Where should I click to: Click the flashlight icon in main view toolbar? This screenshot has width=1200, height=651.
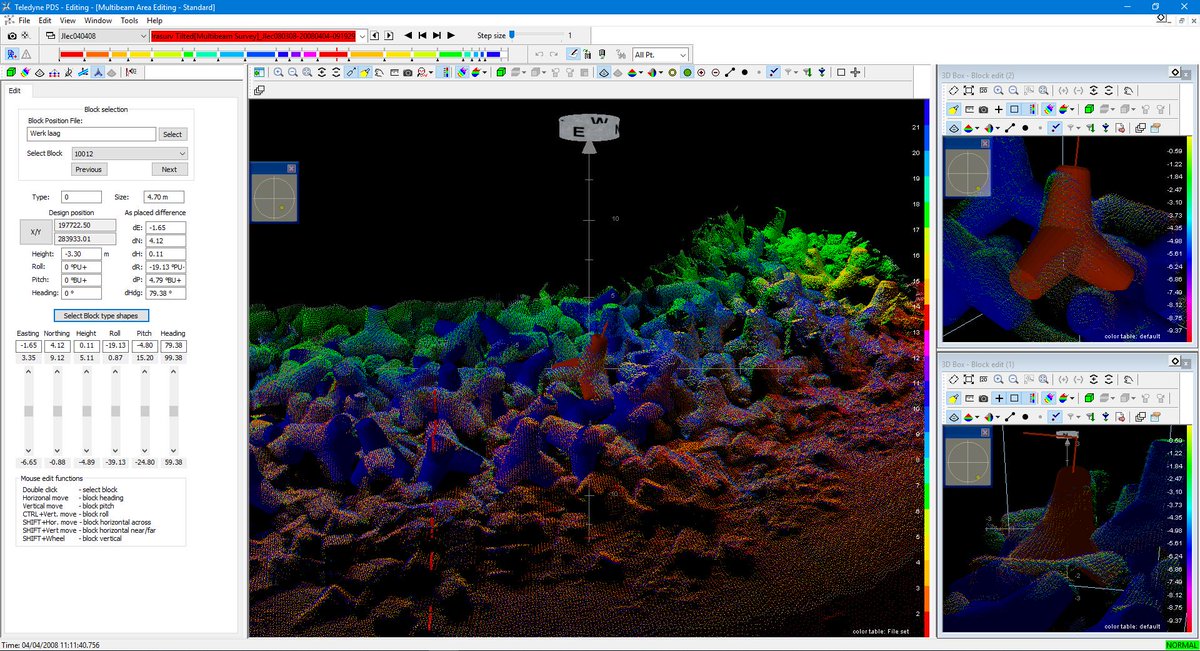(366, 73)
